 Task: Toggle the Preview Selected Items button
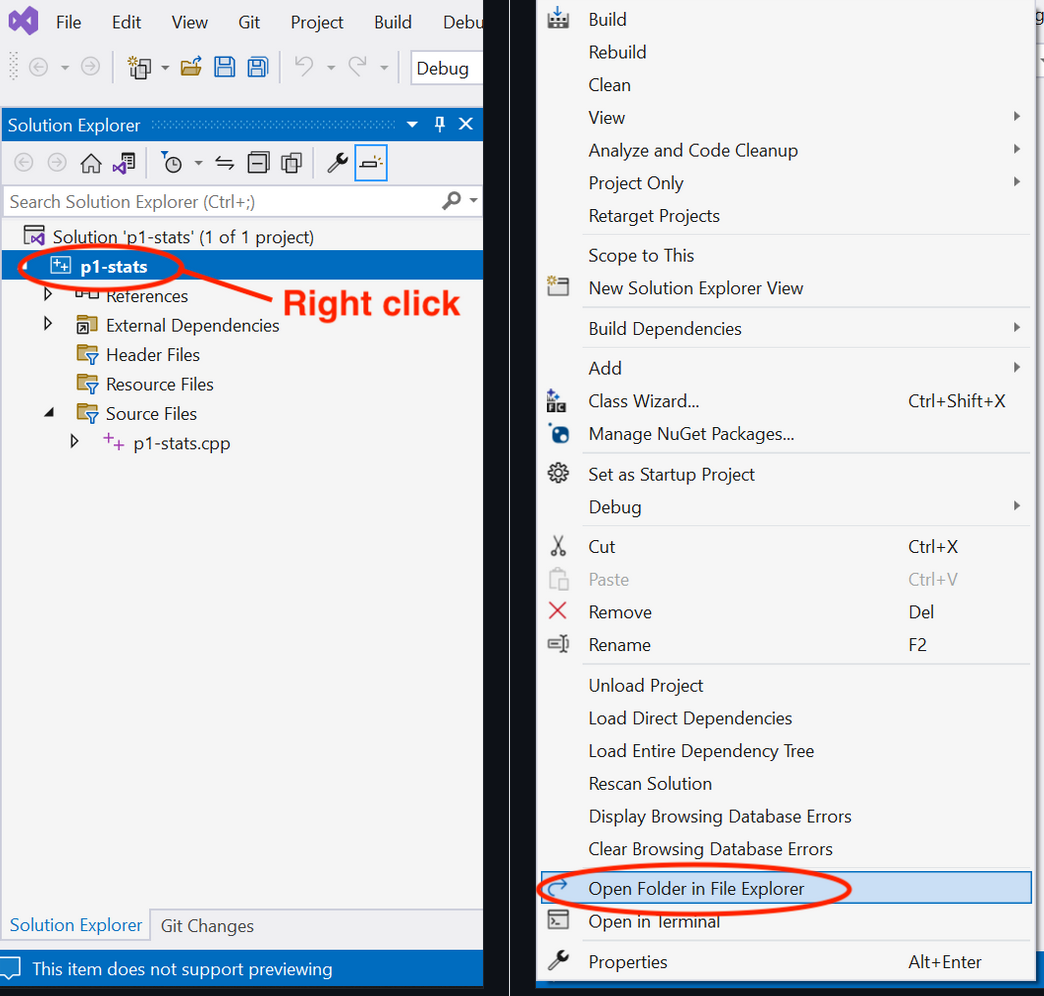pyautogui.click(x=371, y=162)
